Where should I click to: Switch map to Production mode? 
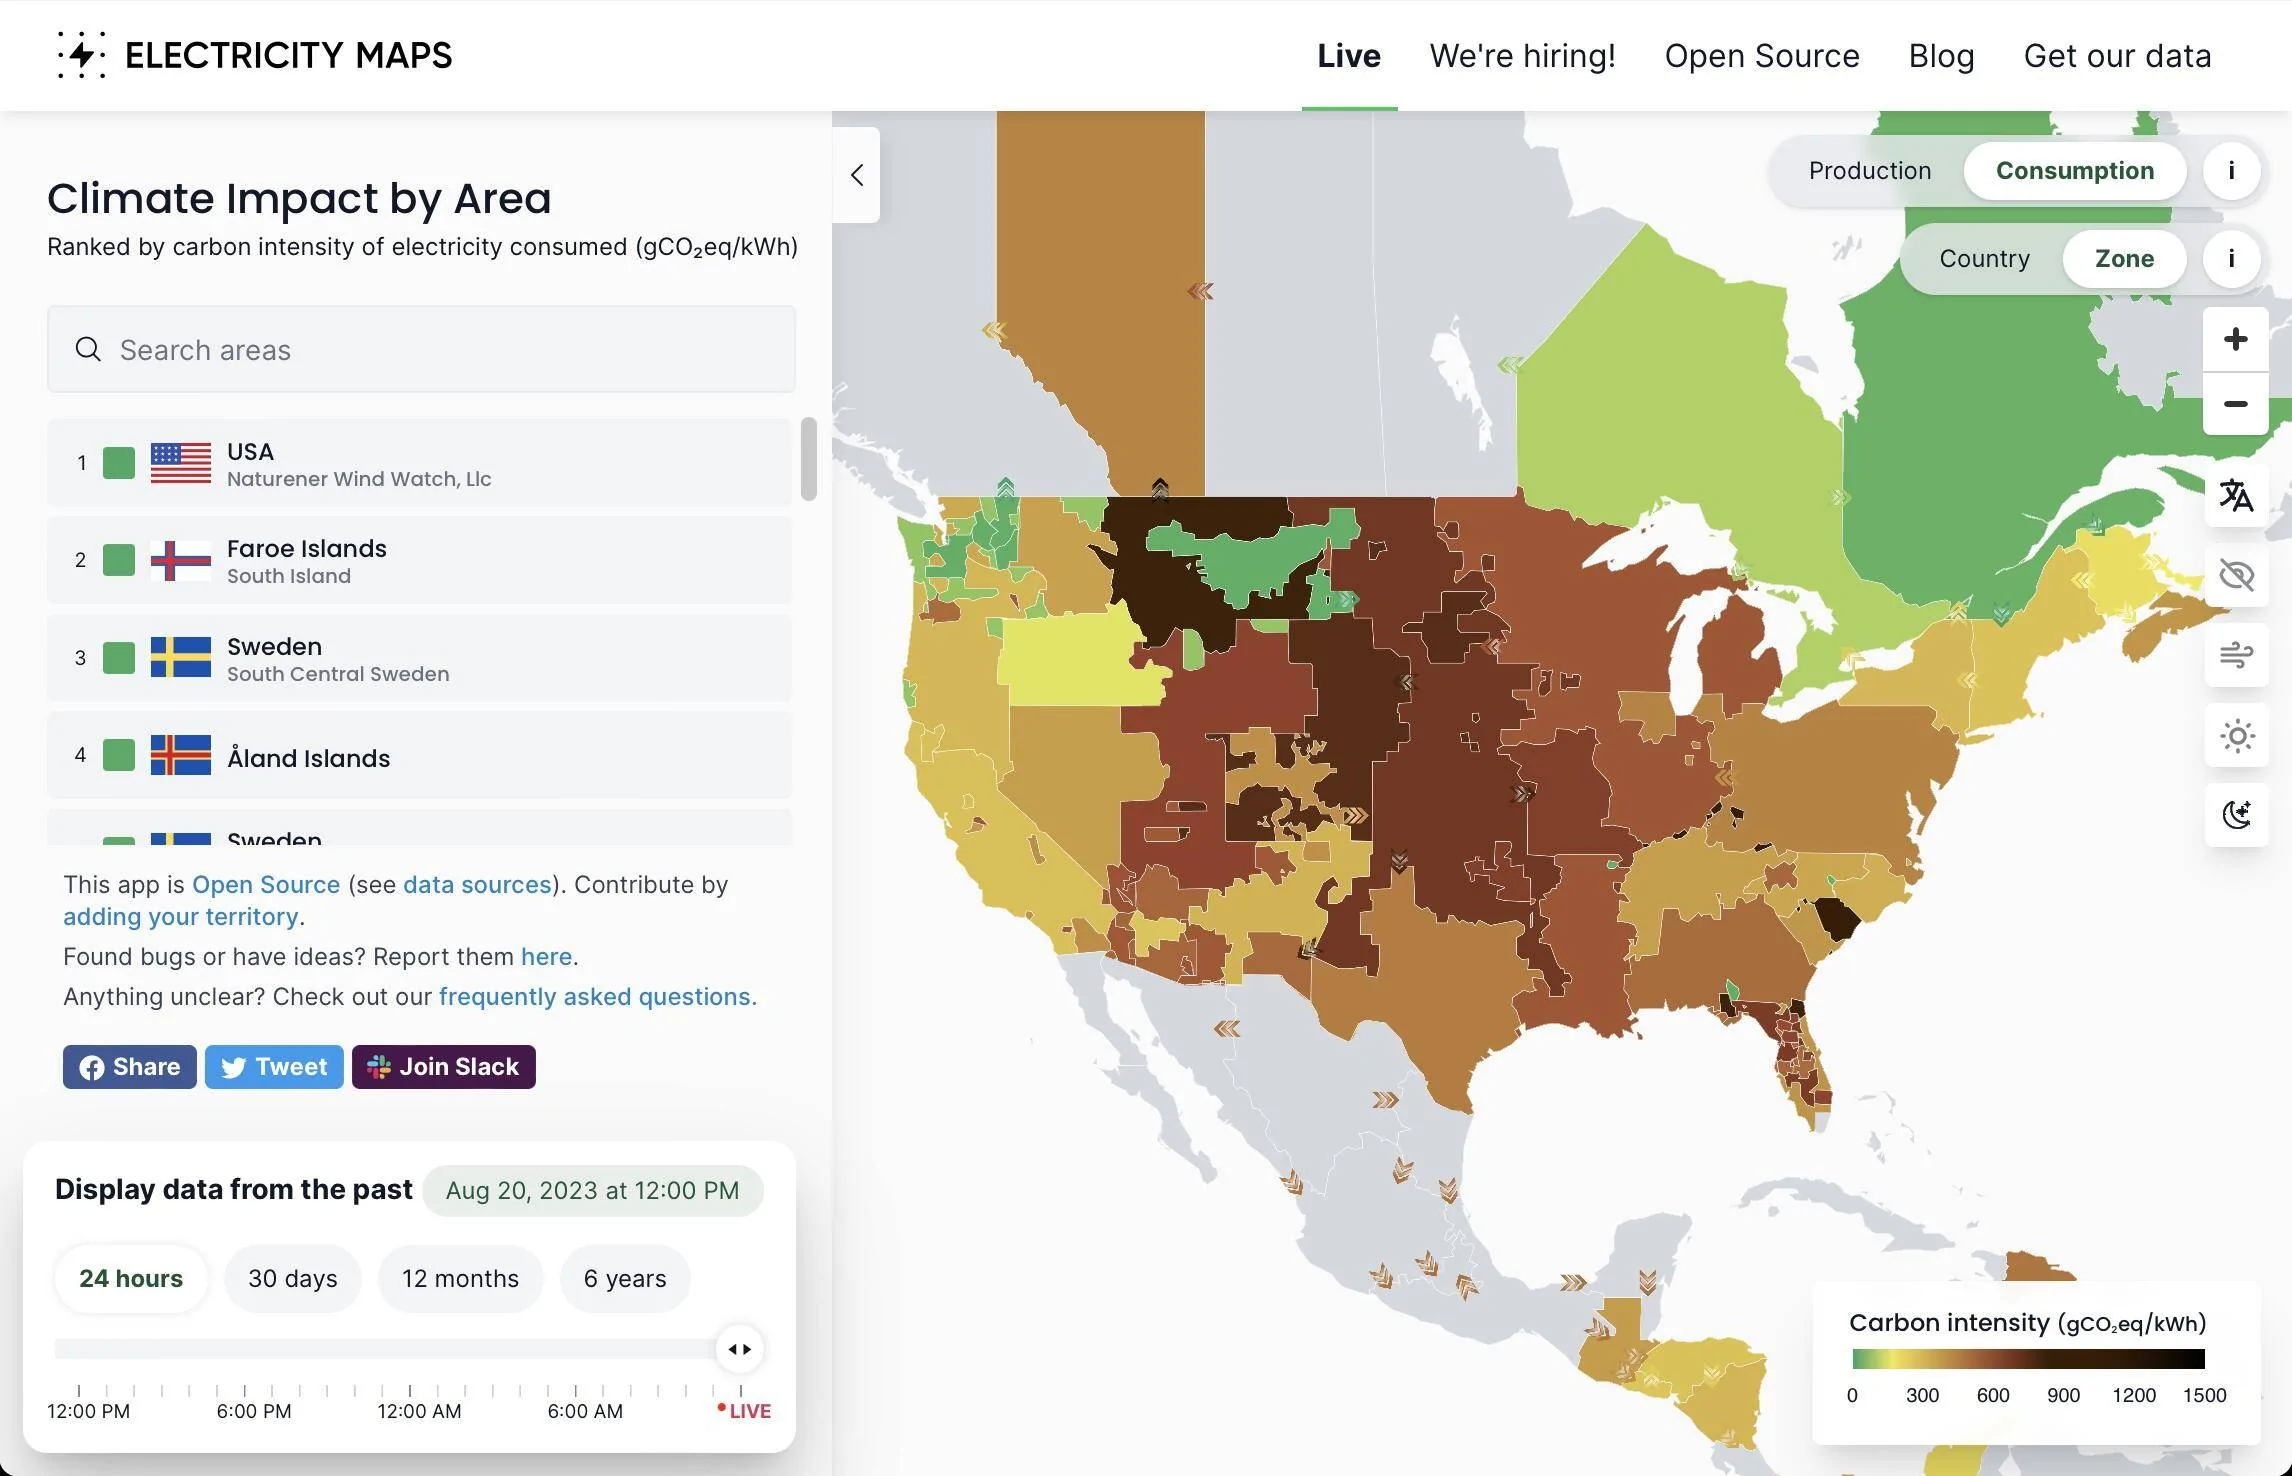[x=1869, y=171]
